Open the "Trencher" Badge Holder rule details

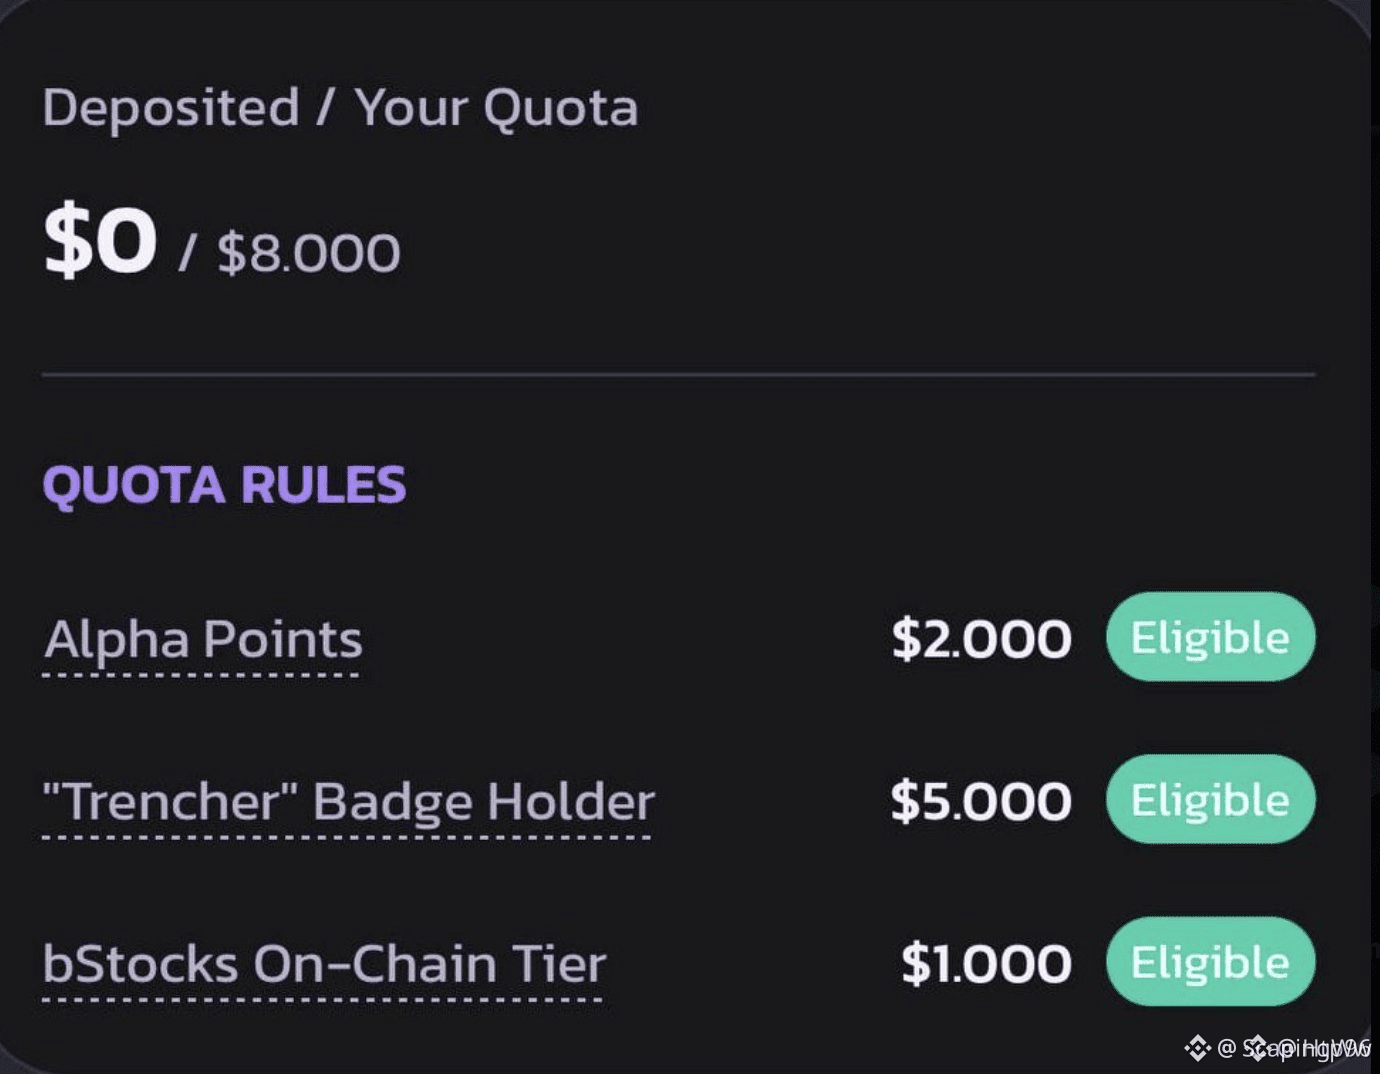[349, 802]
